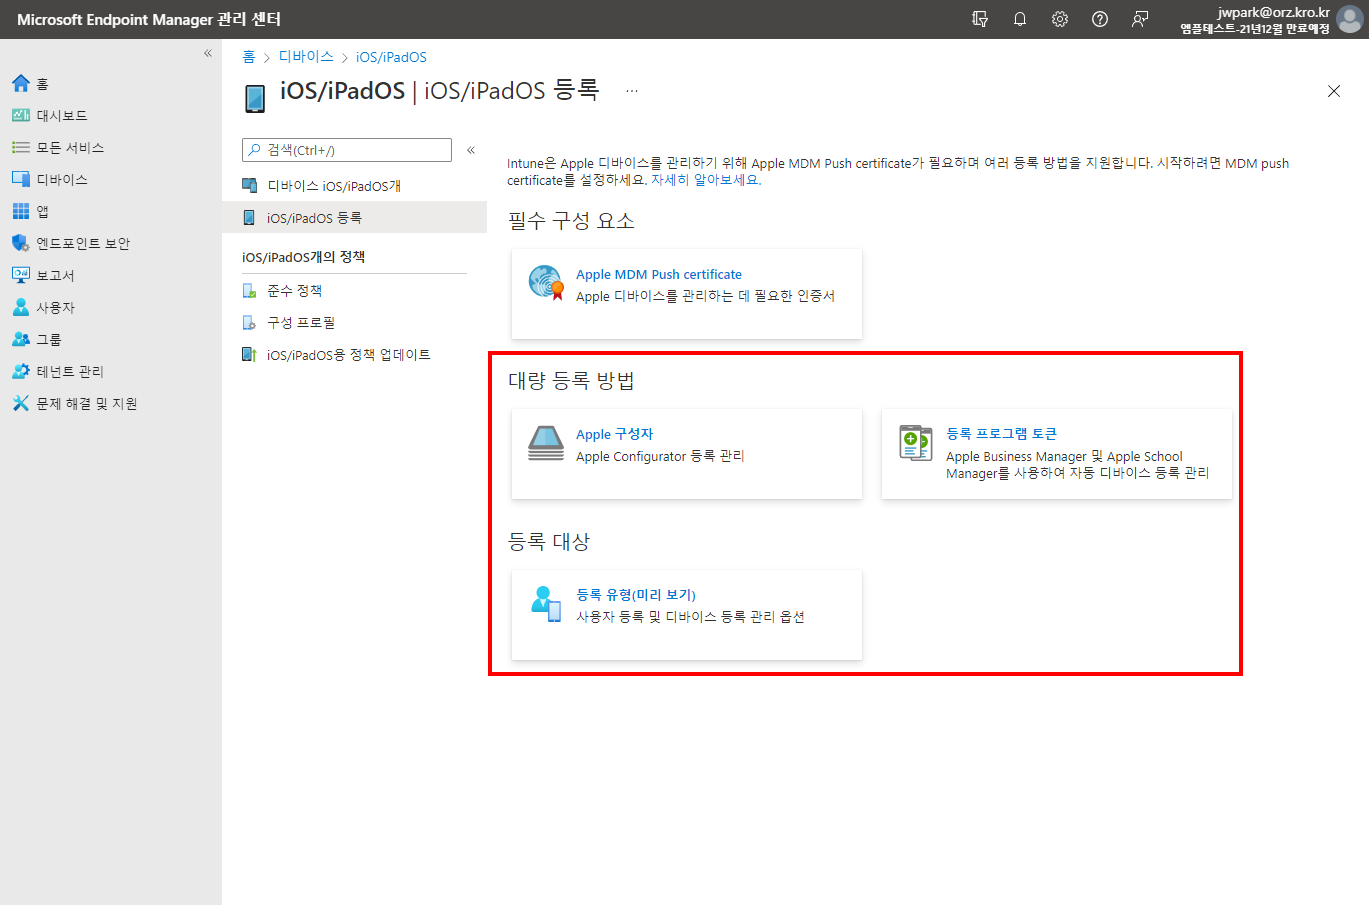This screenshot has width=1369, height=905.
Task: Click Microsoft Endpoint Manager 관리 센터 title
Action: coord(149,19)
